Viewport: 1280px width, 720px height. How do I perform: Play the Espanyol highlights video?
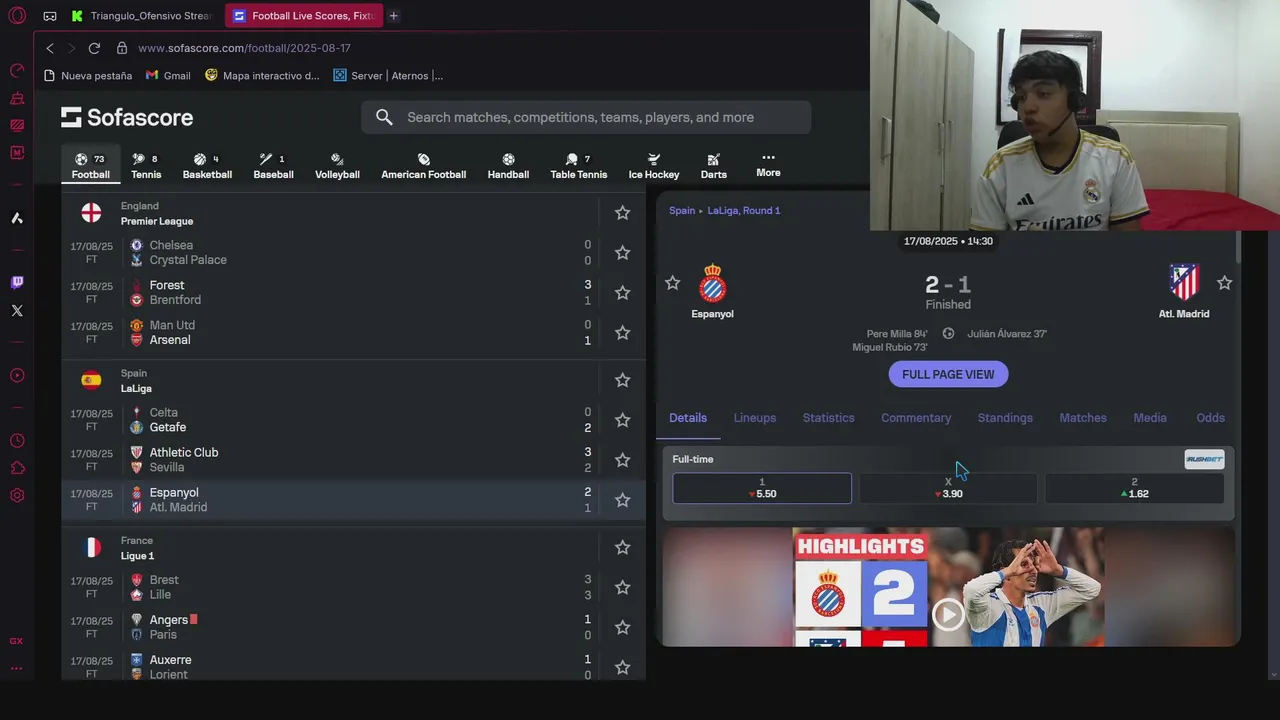coord(947,614)
